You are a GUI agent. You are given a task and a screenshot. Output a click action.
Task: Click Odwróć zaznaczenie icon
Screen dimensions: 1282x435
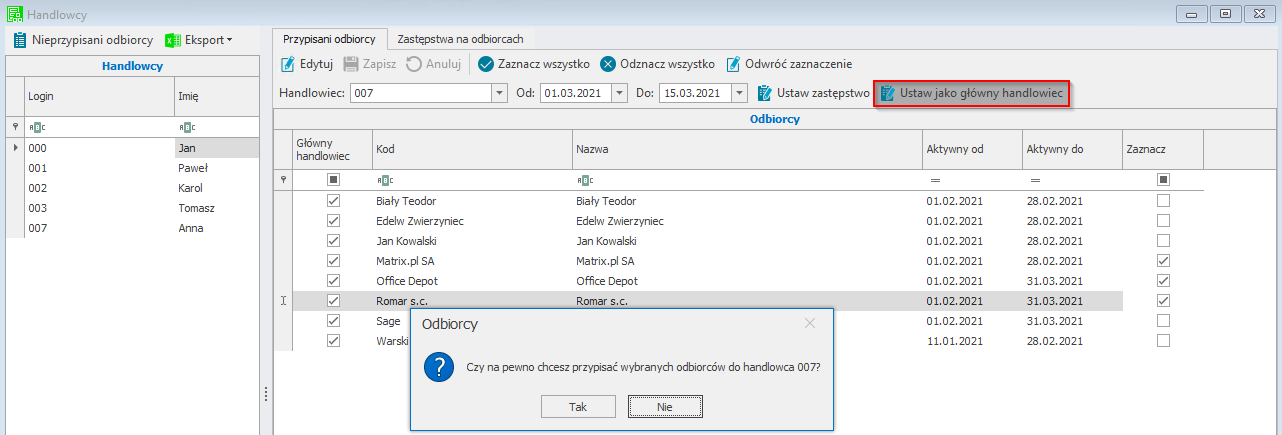pos(733,64)
